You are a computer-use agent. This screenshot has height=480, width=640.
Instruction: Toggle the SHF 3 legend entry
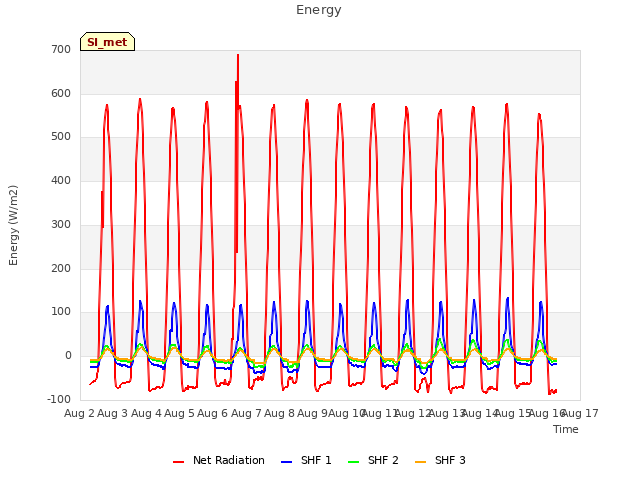click(x=440, y=460)
